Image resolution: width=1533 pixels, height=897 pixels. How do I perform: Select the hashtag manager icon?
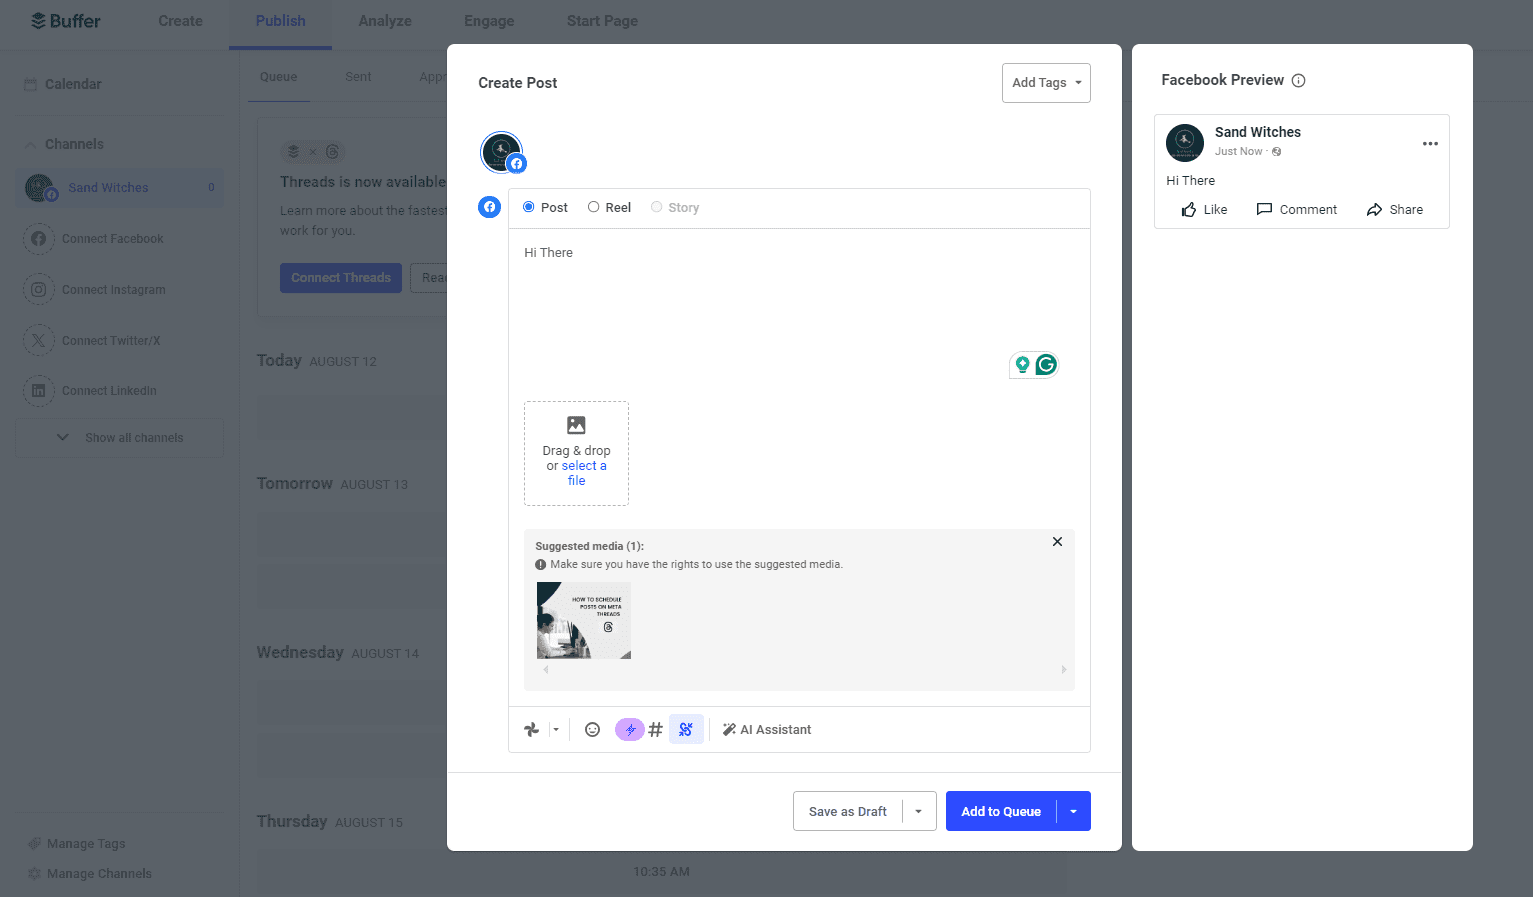pos(655,729)
